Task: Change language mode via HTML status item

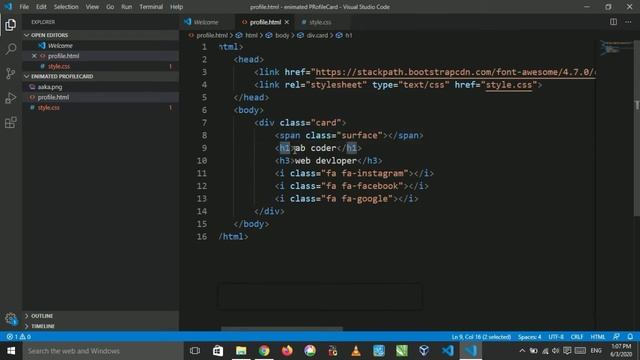Action: pyautogui.click(x=598, y=337)
